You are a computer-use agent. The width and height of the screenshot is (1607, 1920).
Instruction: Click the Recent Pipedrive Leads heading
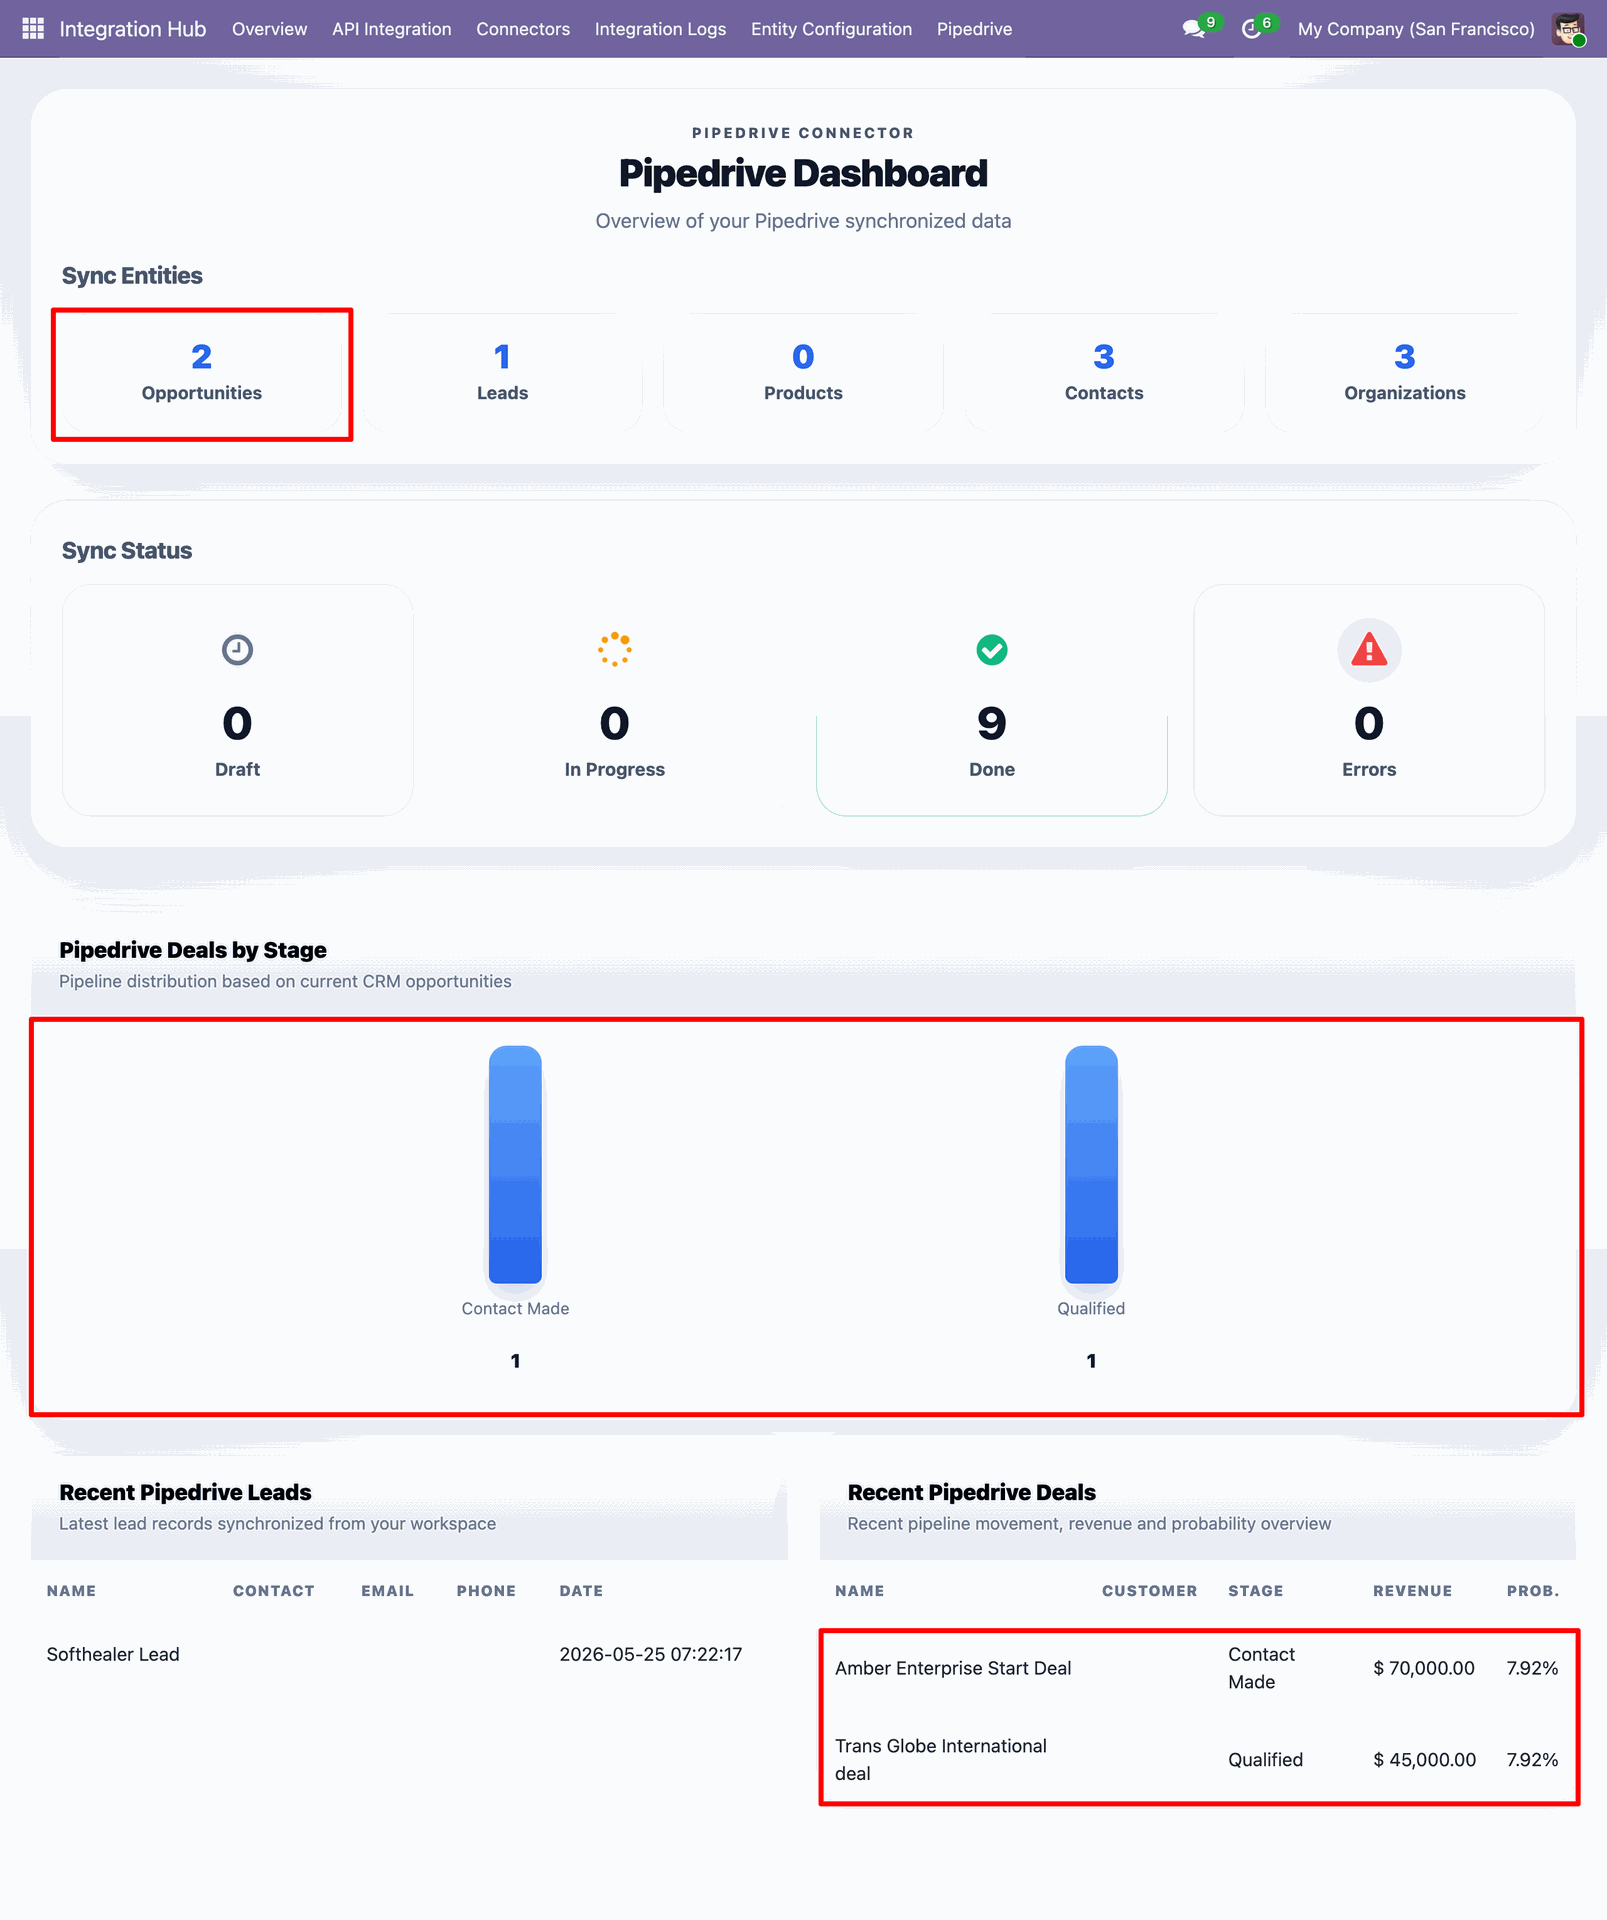[185, 1492]
